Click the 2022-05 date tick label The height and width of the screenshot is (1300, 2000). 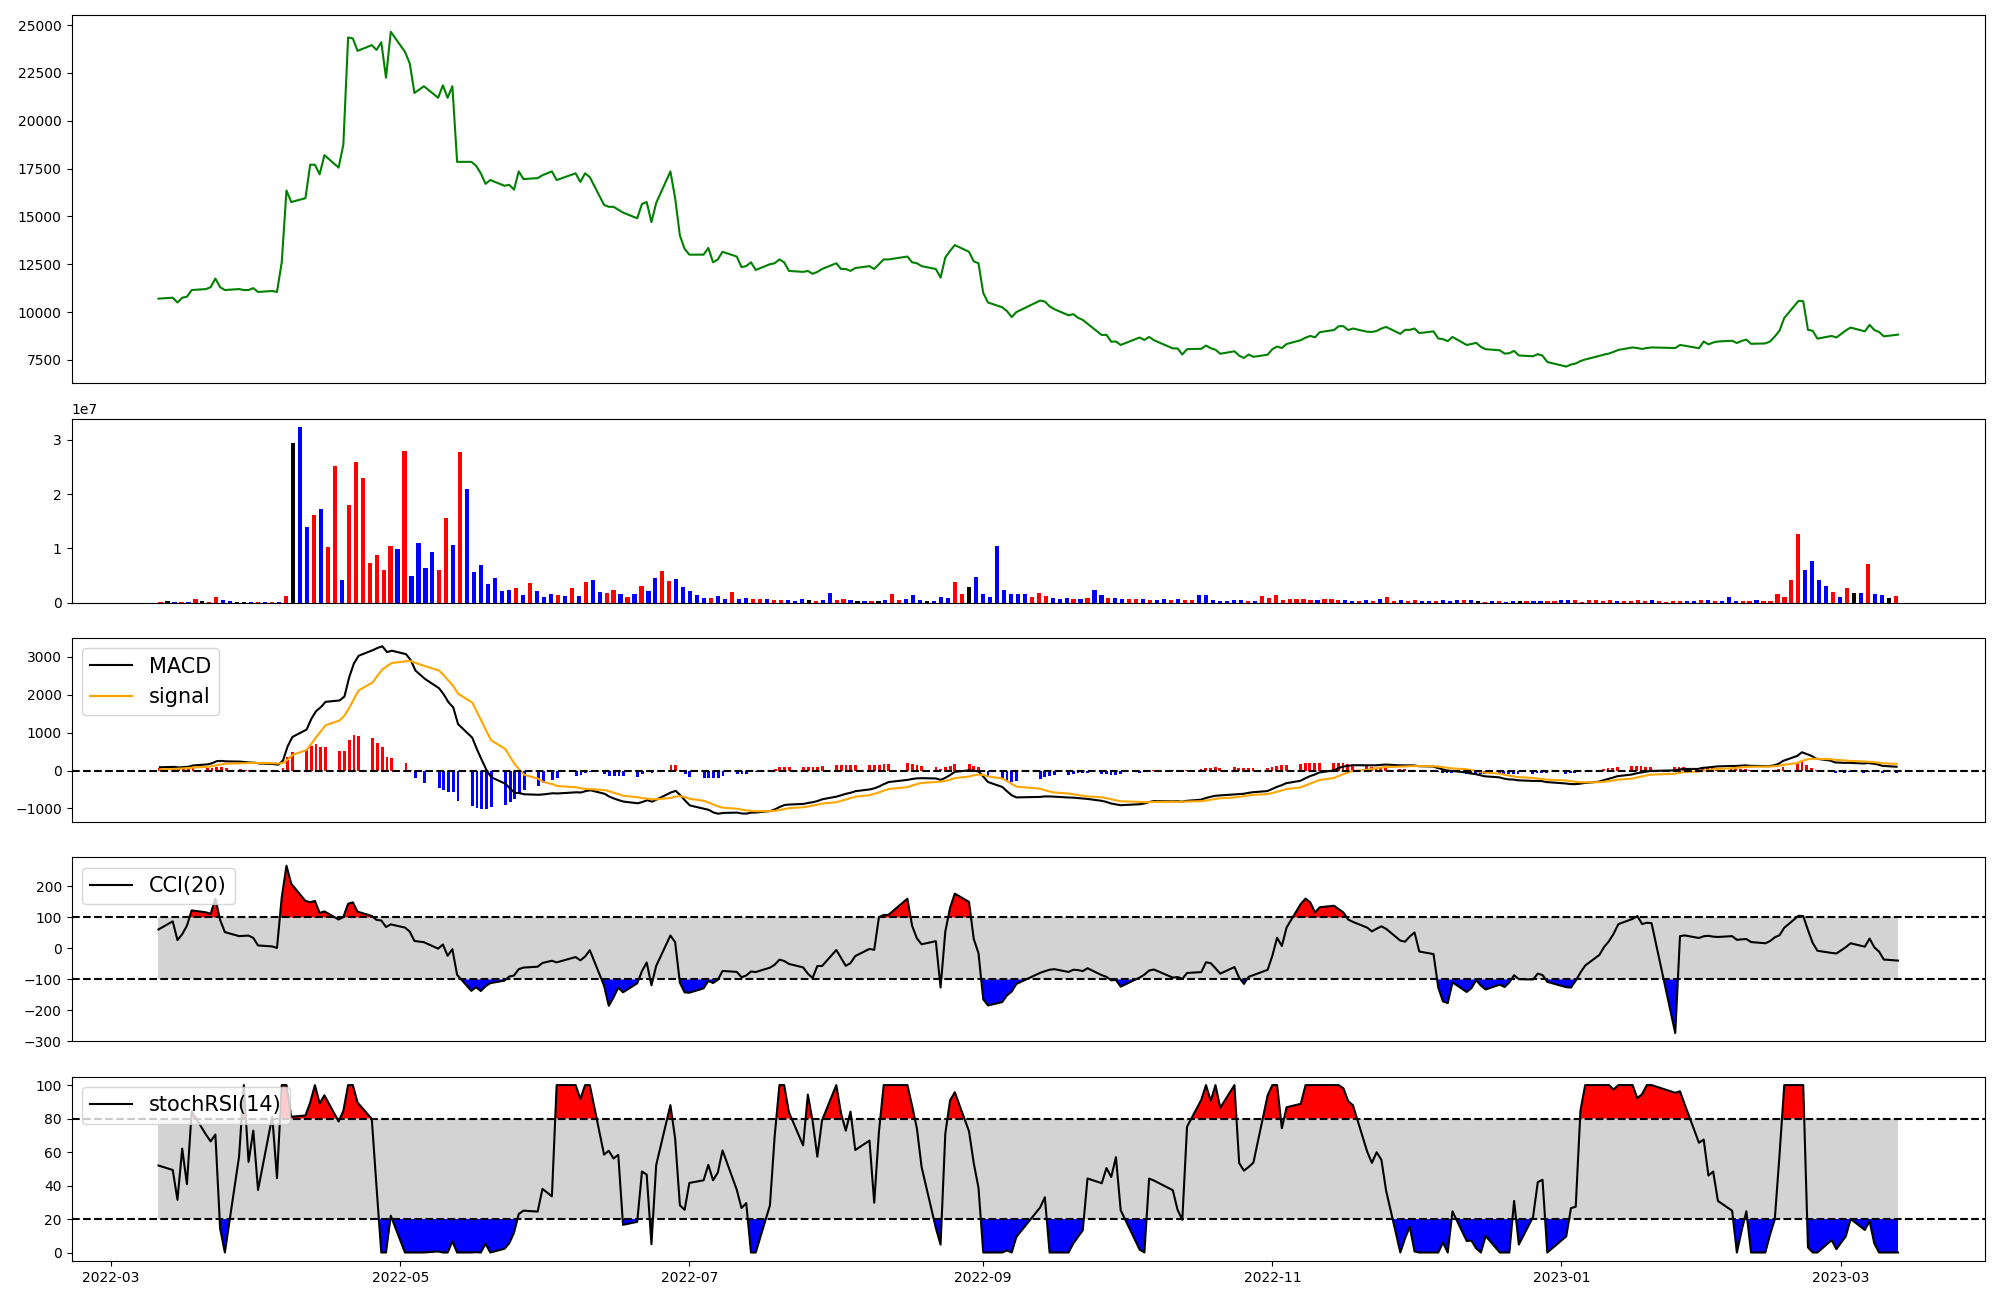point(400,1277)
